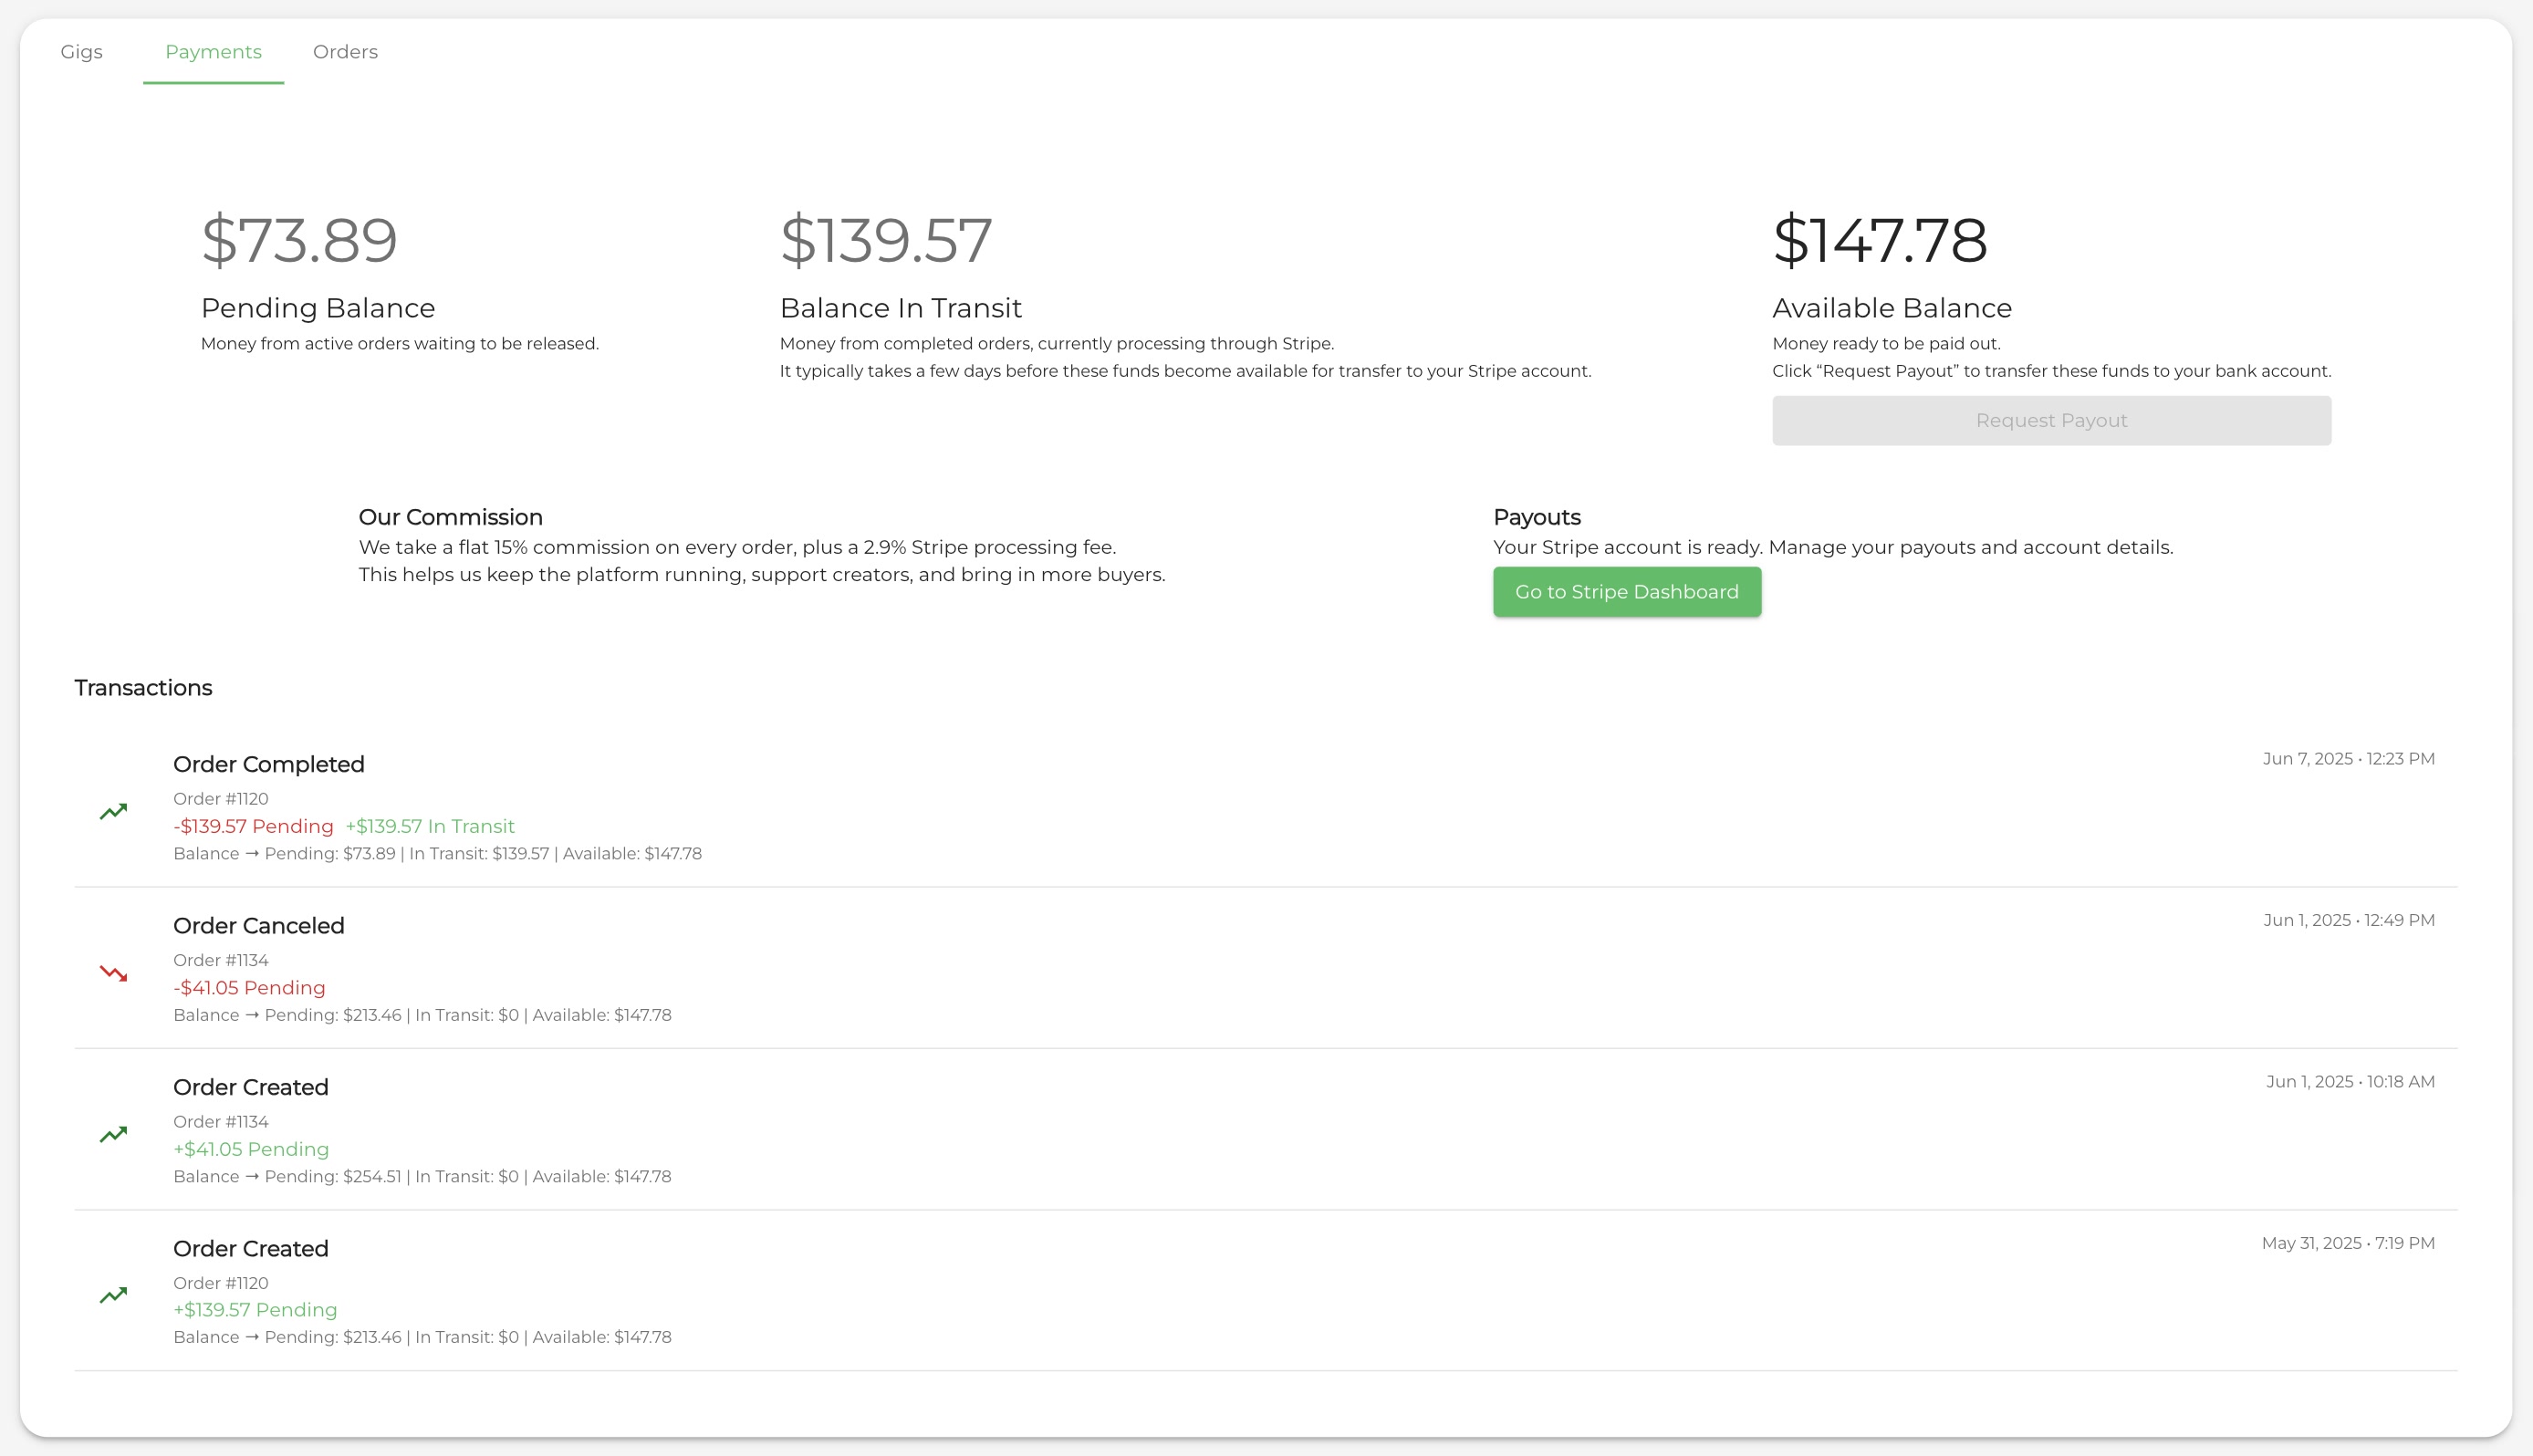This screenshot has width=2533, height=1456.
Task: Click trend-down icon for Order Canceled
Action: (x=113, y=973)
